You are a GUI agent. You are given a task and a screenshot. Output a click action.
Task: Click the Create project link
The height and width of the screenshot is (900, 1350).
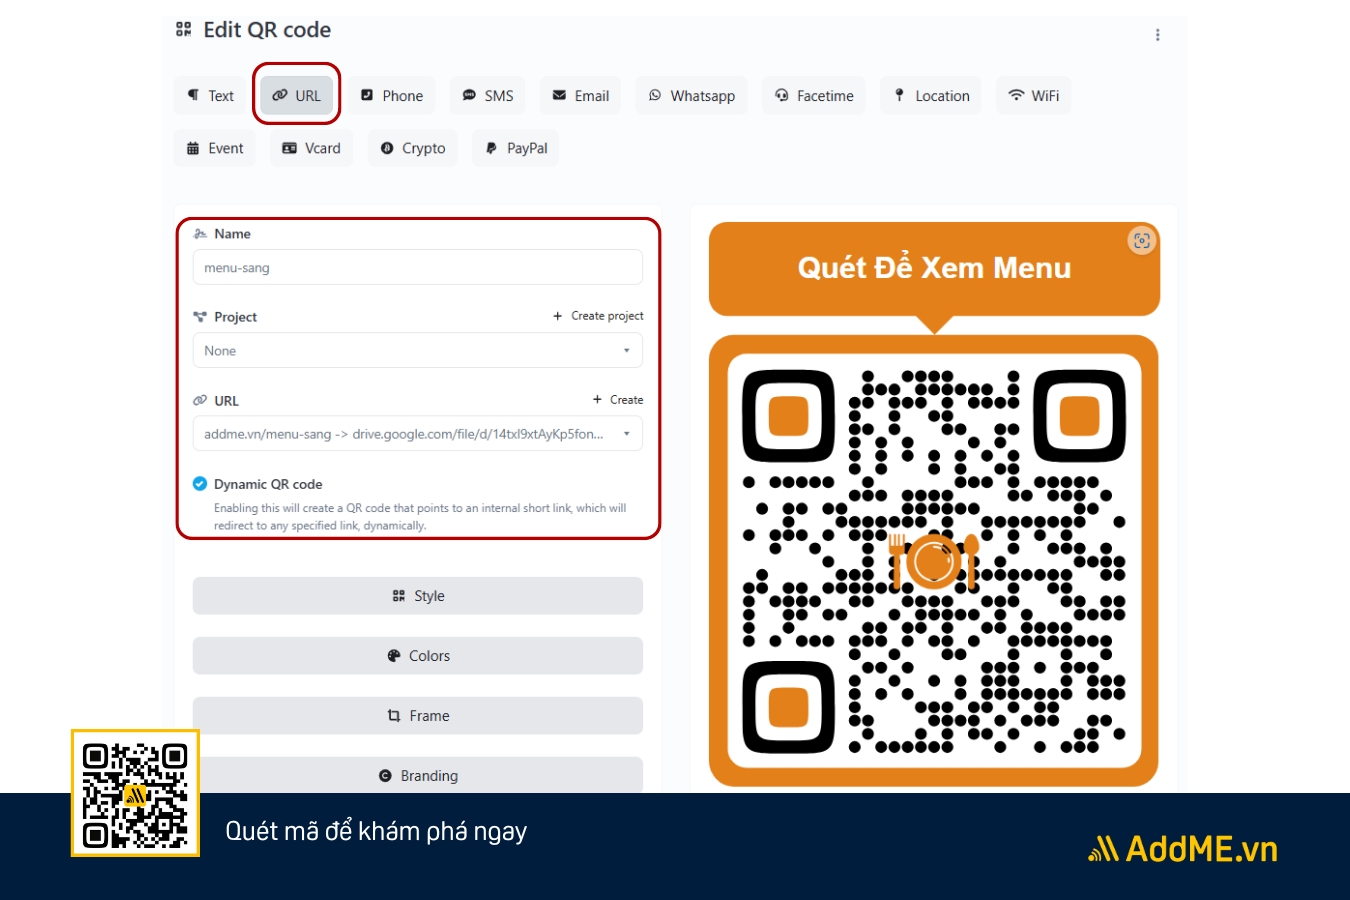[x=598, y=316]
